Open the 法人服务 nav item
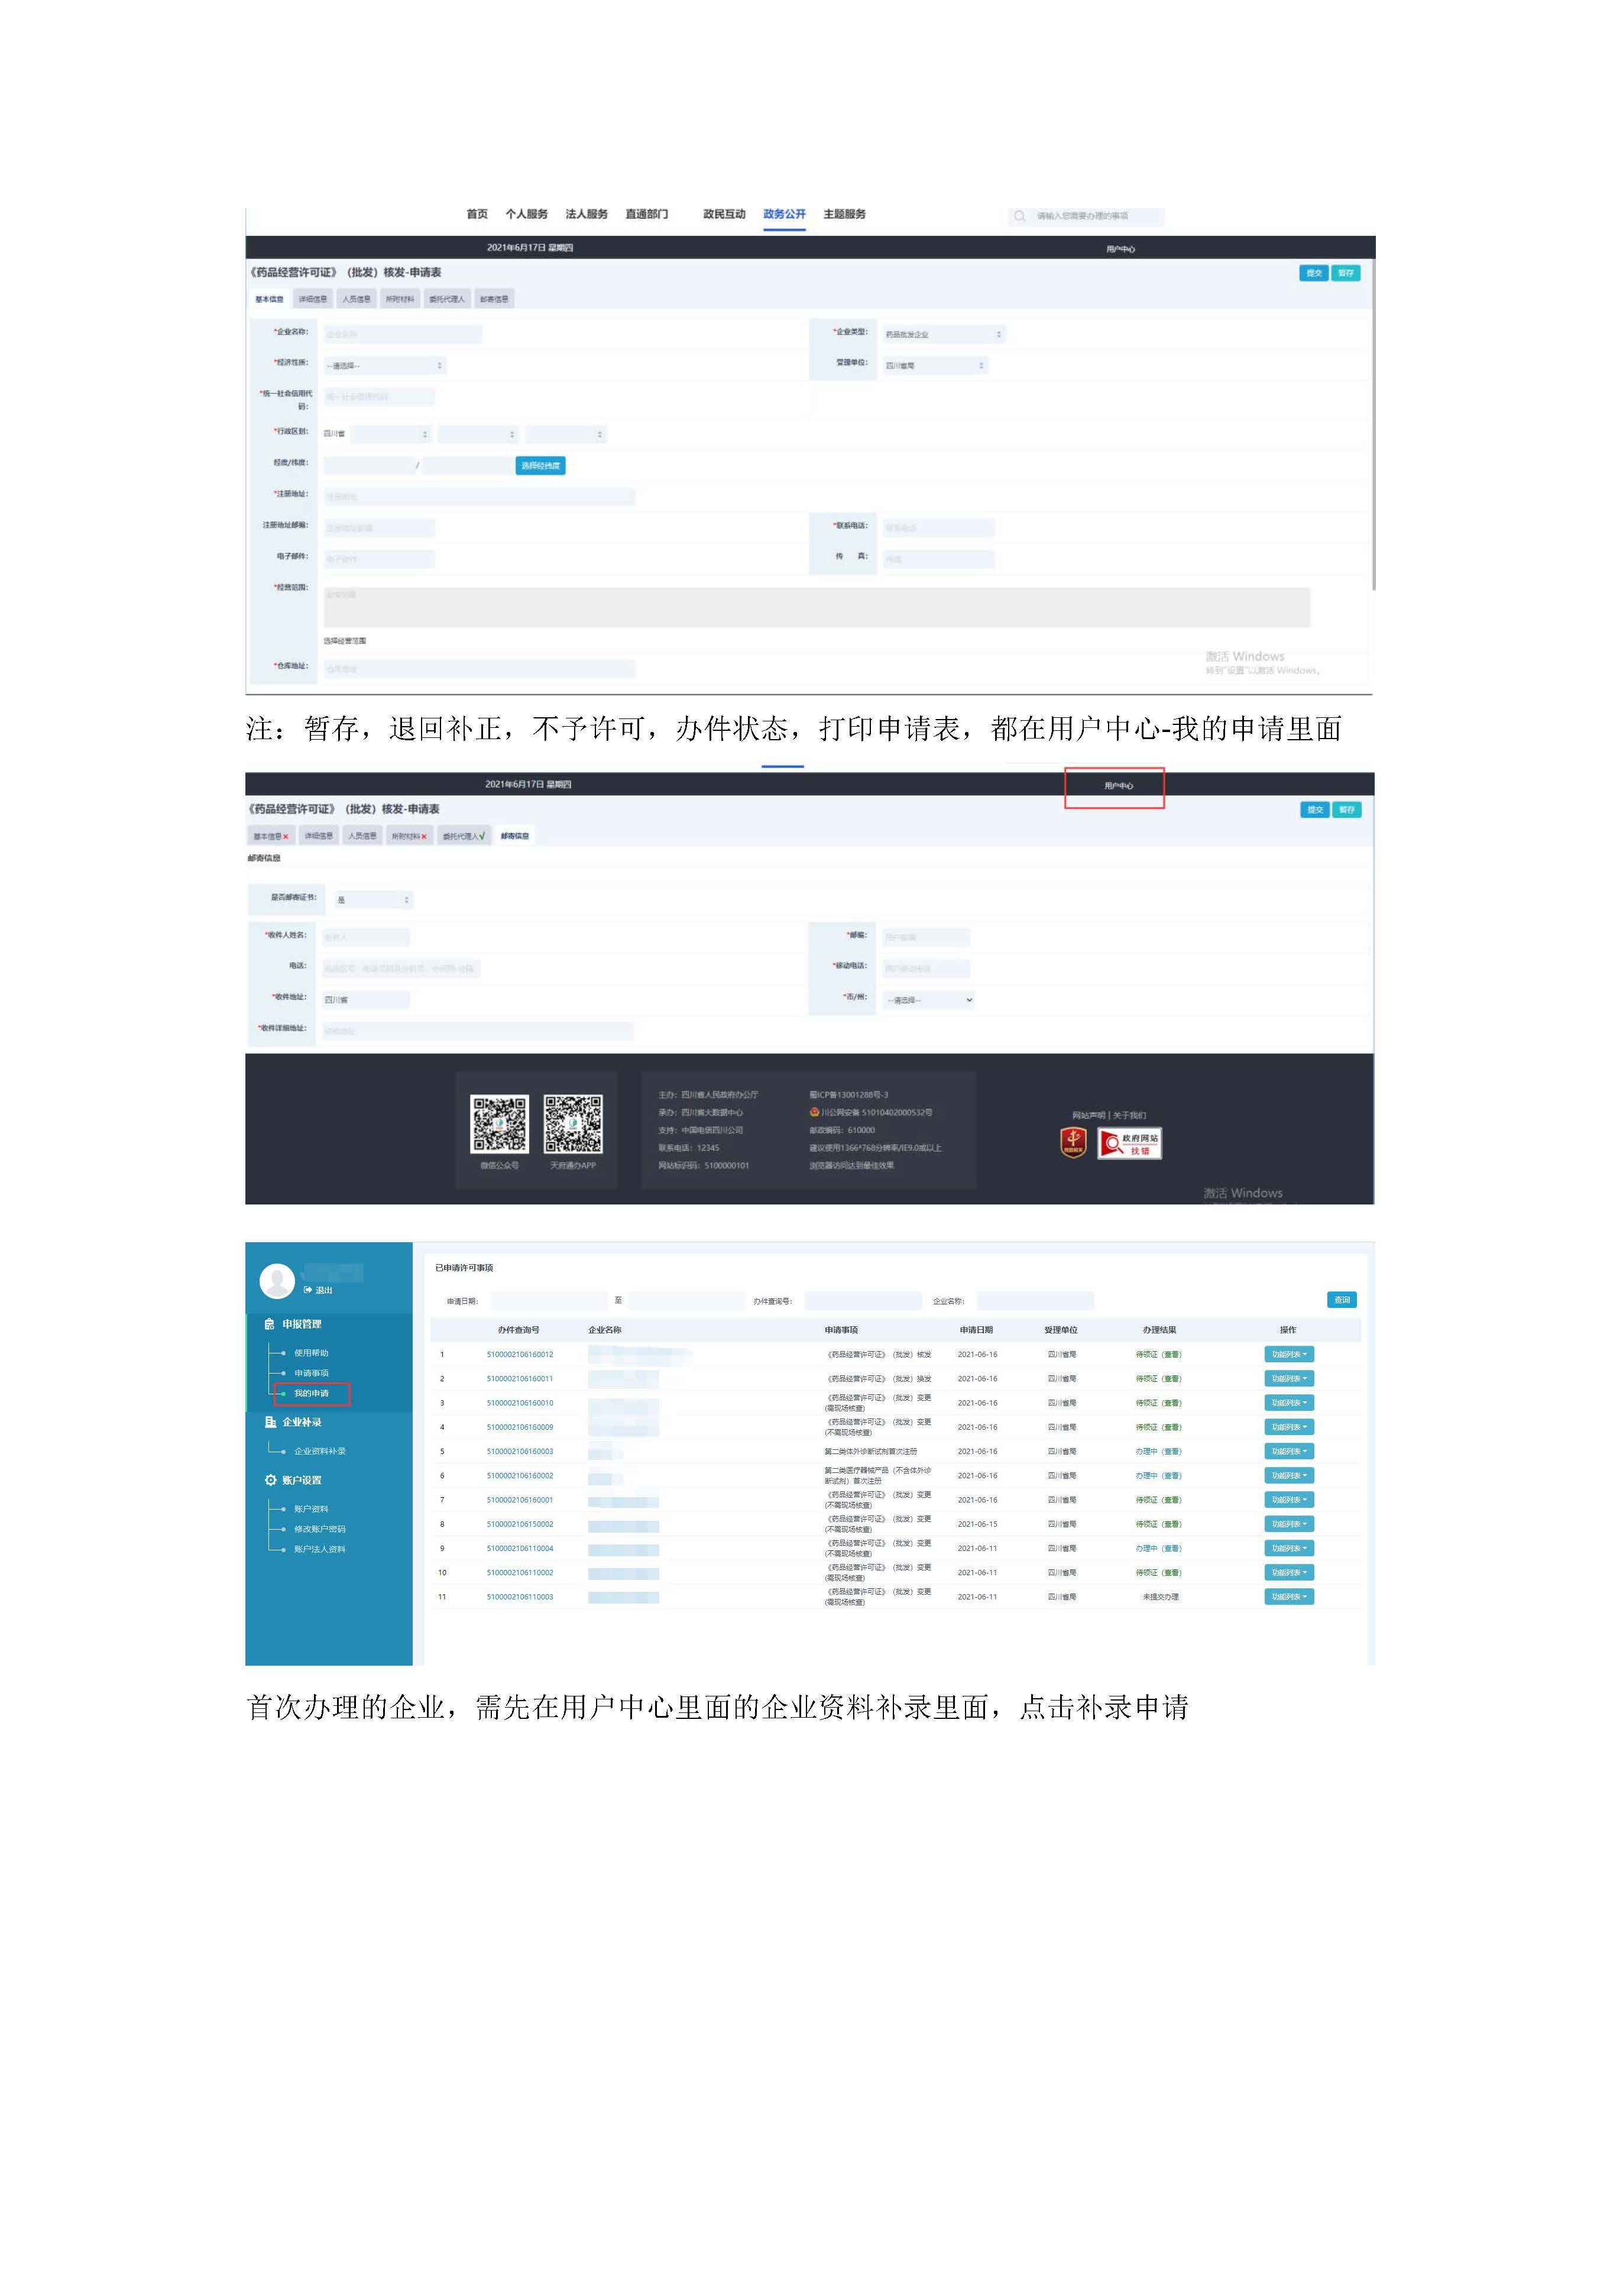The height and width of the screenshot is (2296, 1623). [x=587, y=214]
